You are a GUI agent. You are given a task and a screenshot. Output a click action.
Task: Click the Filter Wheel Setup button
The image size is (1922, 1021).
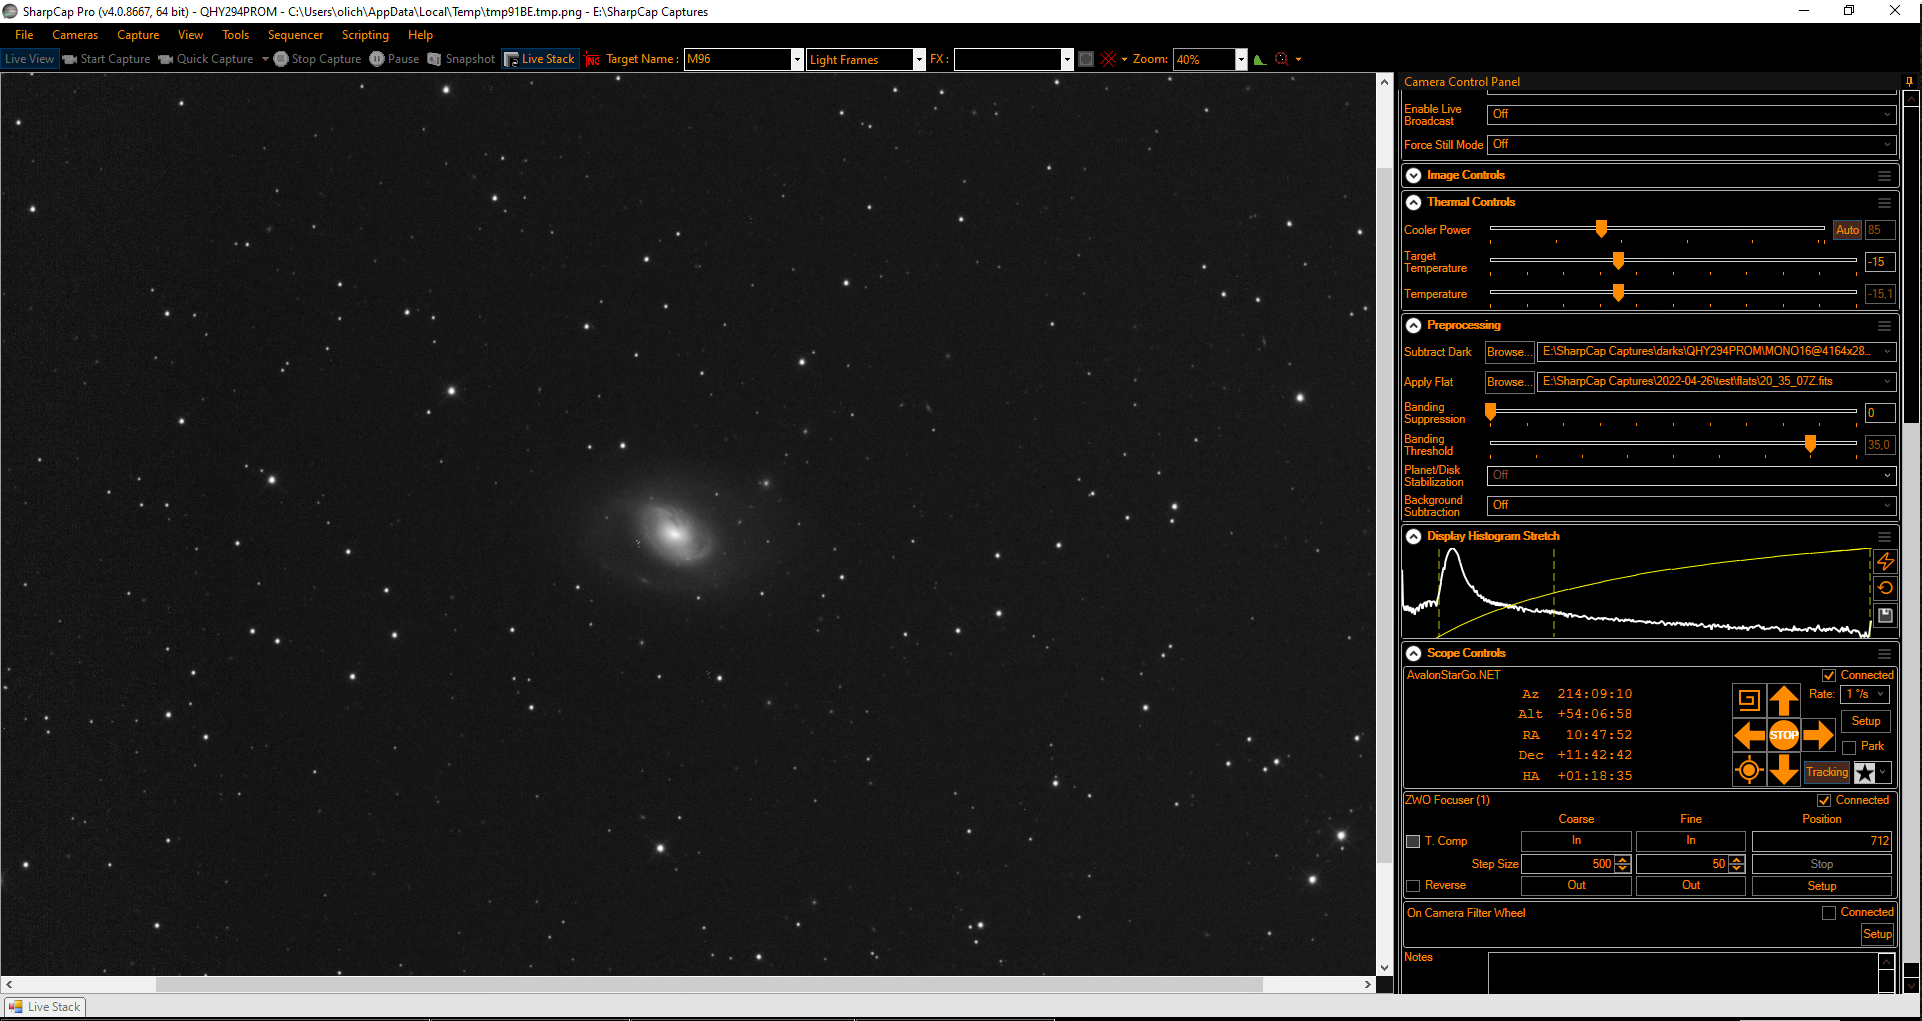point(1877,934)
